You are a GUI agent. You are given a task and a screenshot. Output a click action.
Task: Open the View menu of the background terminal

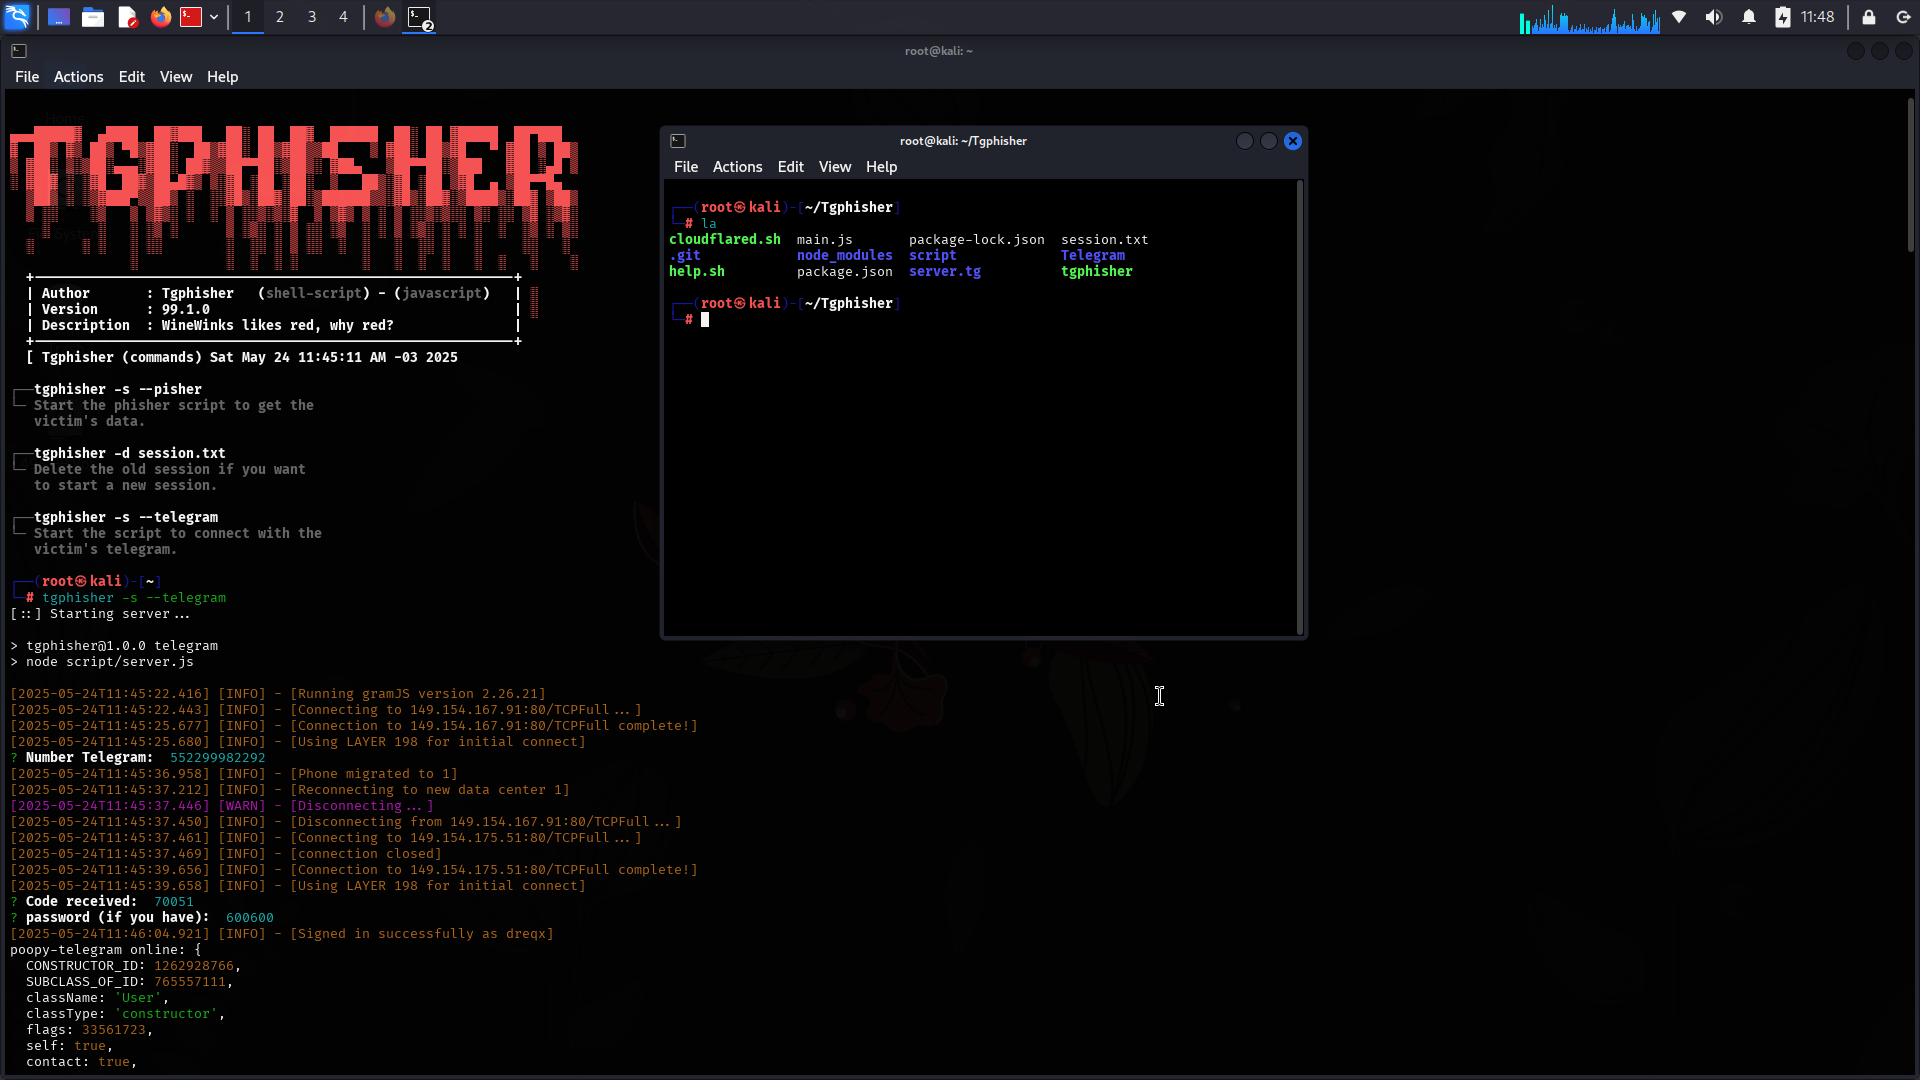tap(175, 77)
